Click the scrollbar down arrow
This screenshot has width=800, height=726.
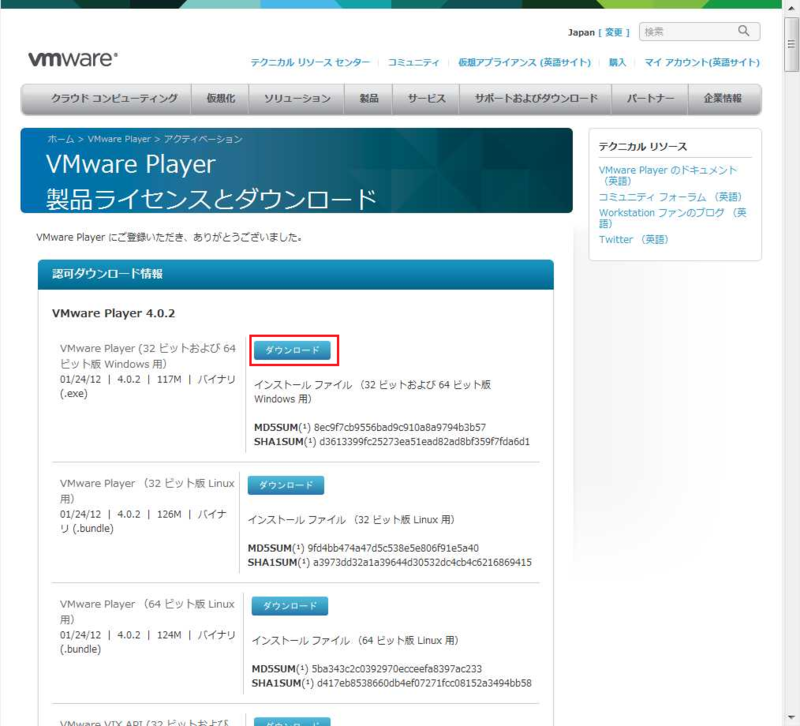coord(791,717)
